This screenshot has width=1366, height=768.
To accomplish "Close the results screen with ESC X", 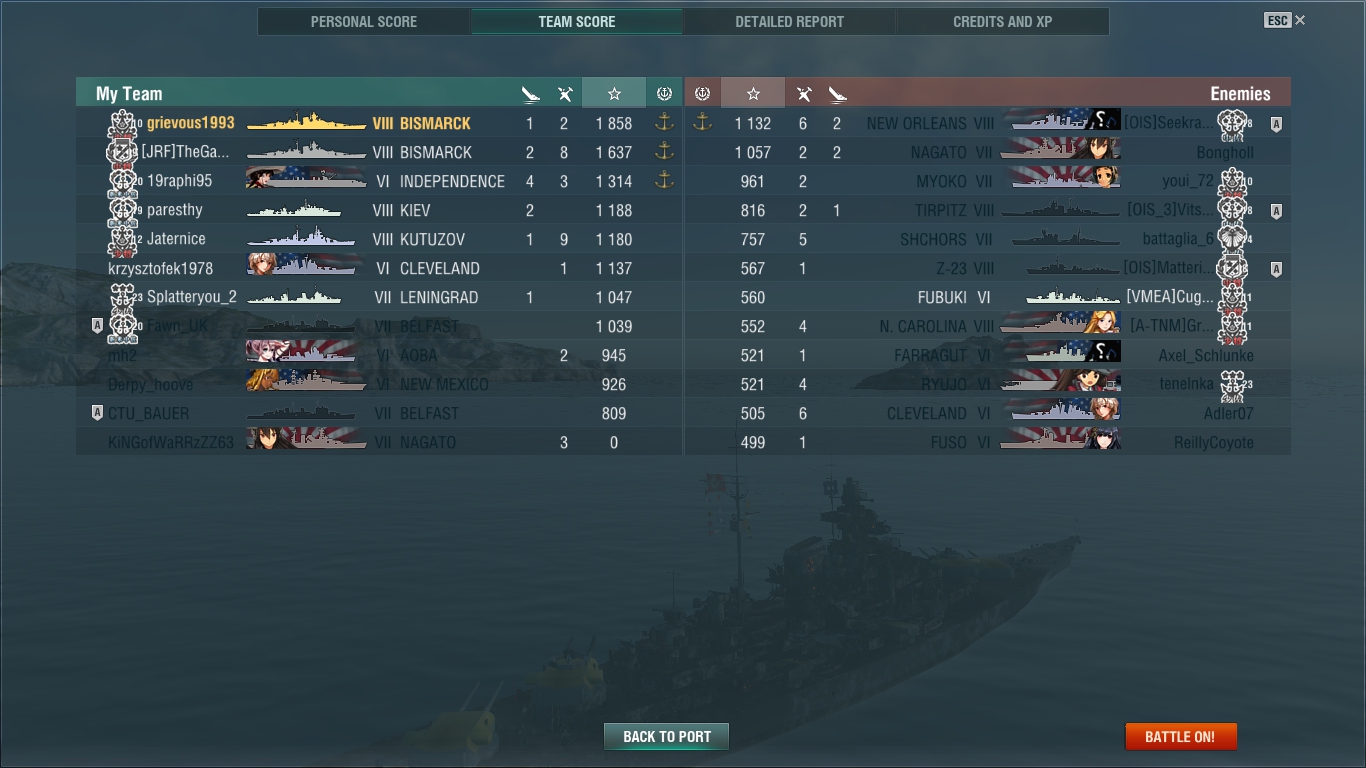I will click(1285, 20).
